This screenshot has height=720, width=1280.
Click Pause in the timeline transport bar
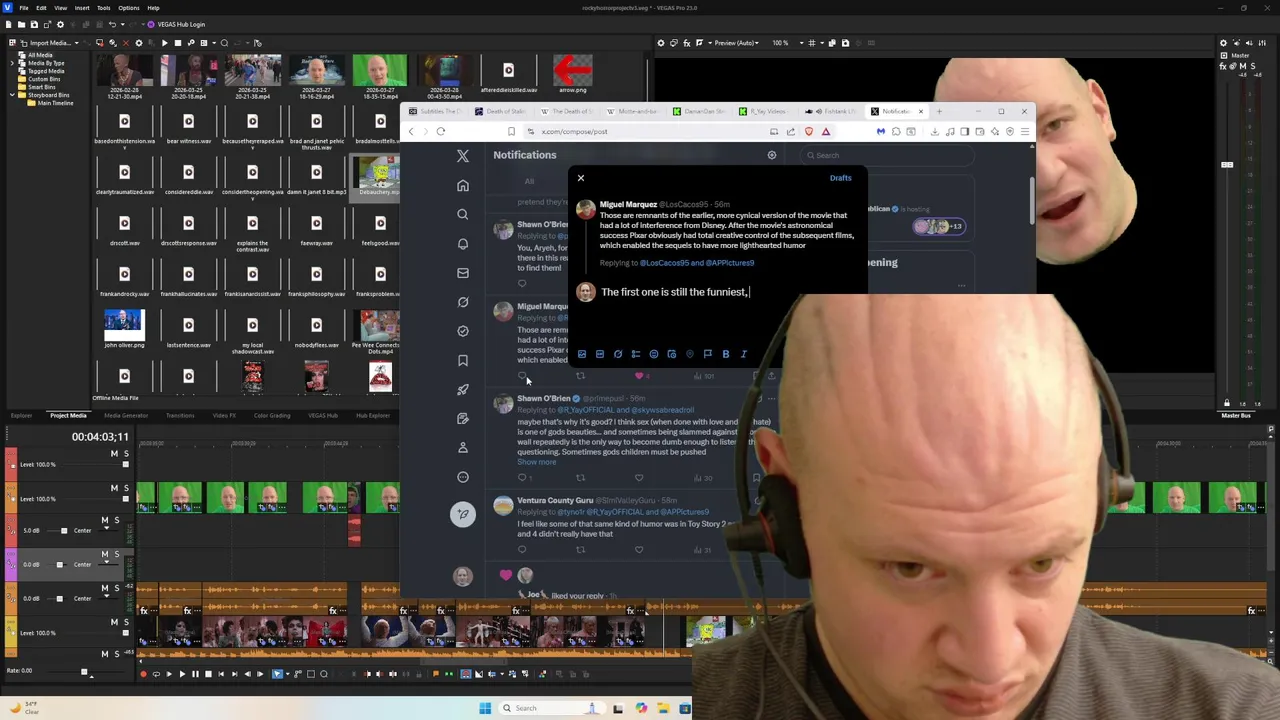(194, 674)
